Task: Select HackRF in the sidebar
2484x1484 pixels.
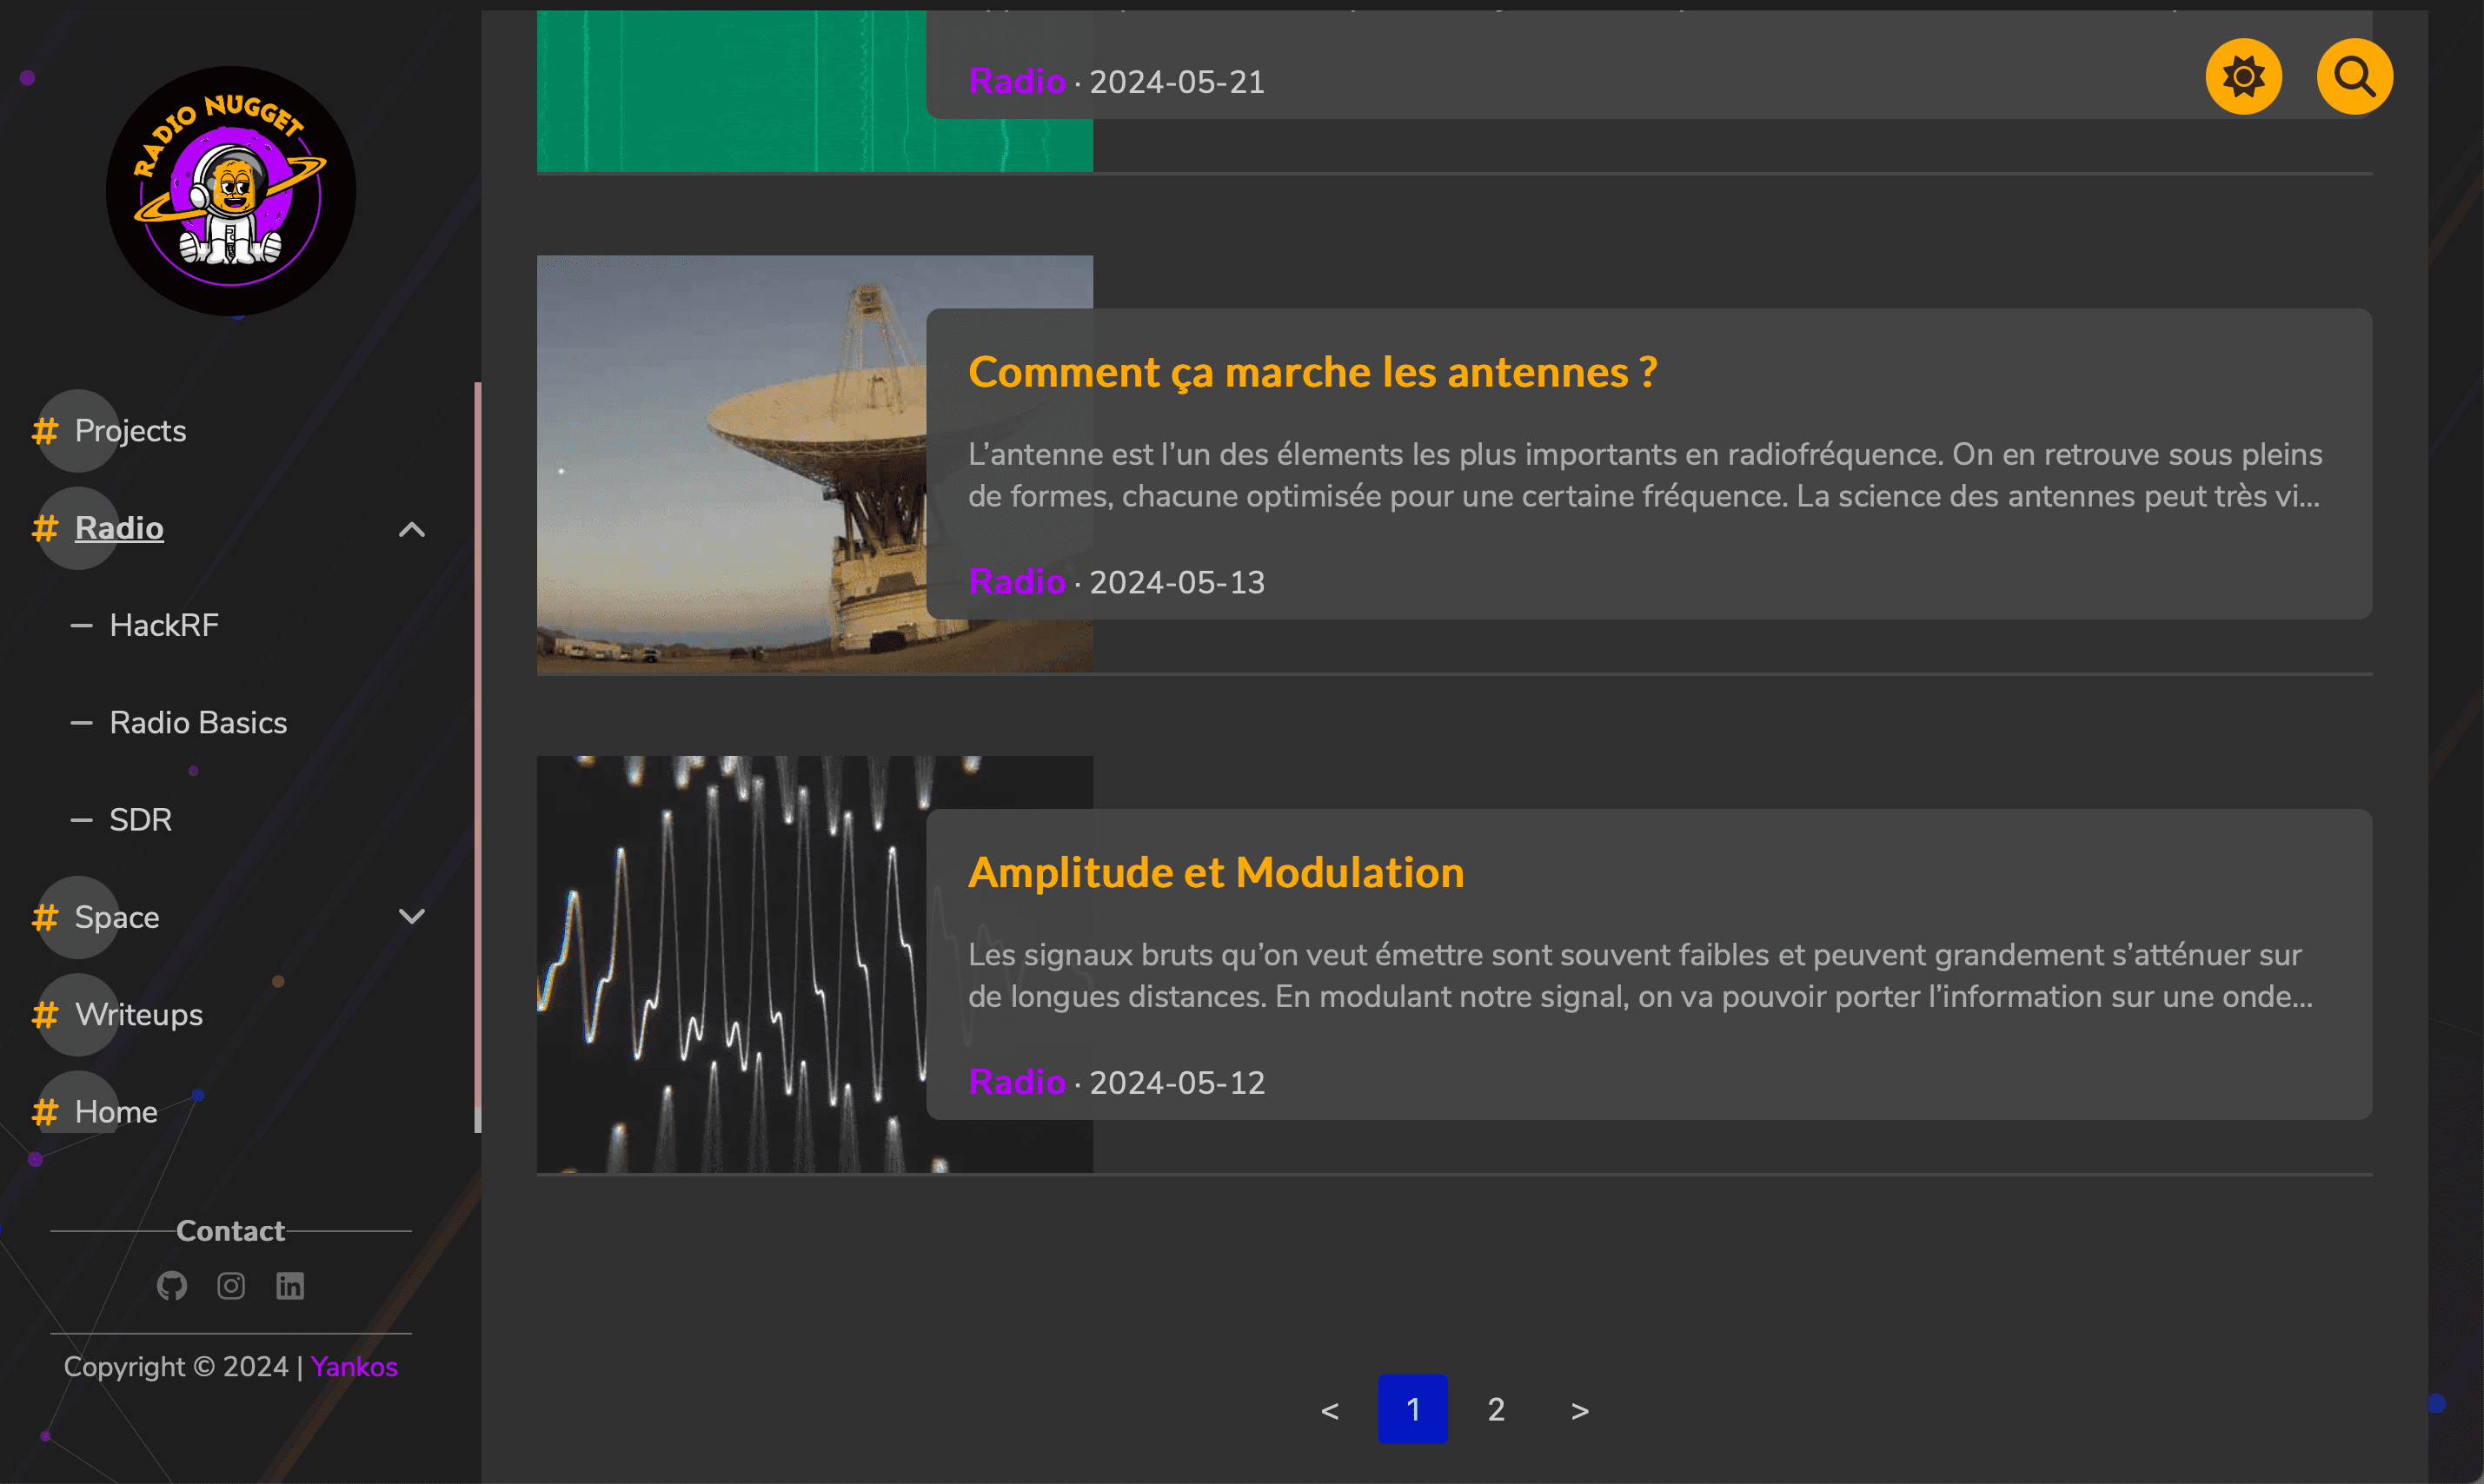Action: (x=164, y=625)
